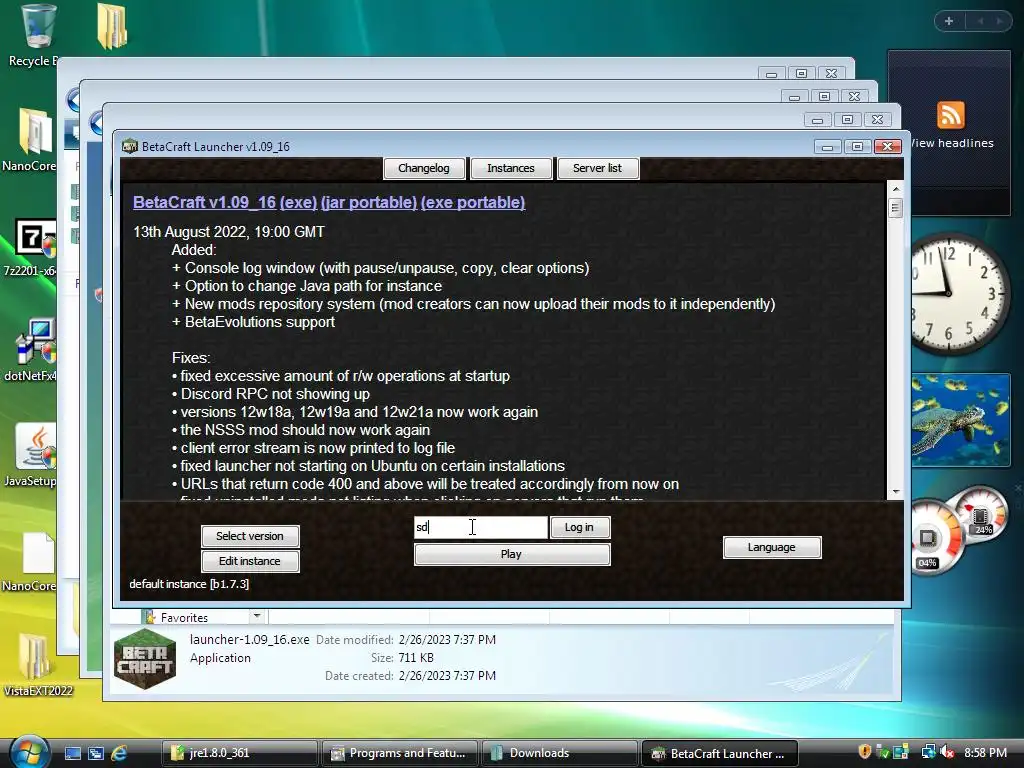Select the VistaEXT2022 folder desktop icon
The width and height of the screenshot is (1024, 768).
pos(37,664)
